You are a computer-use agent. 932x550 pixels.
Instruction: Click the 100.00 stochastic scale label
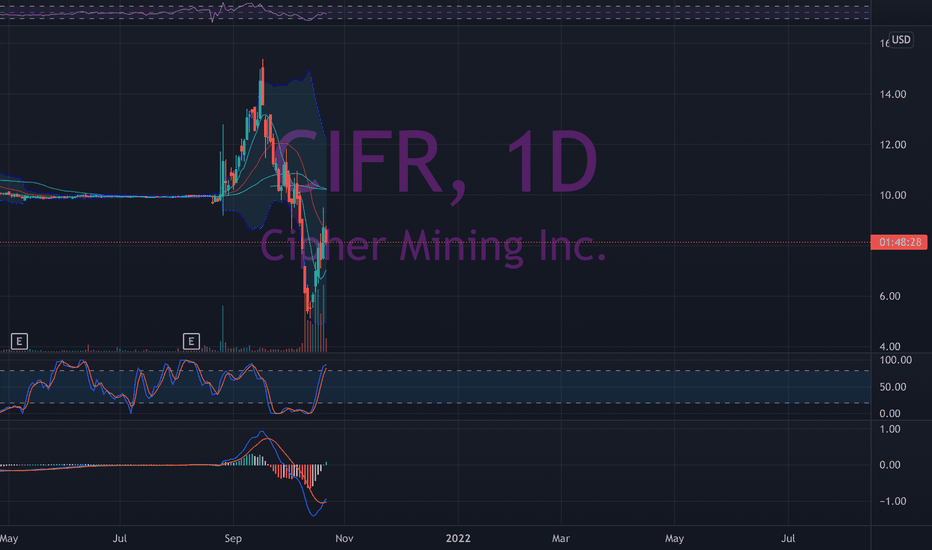pos(896,360)
